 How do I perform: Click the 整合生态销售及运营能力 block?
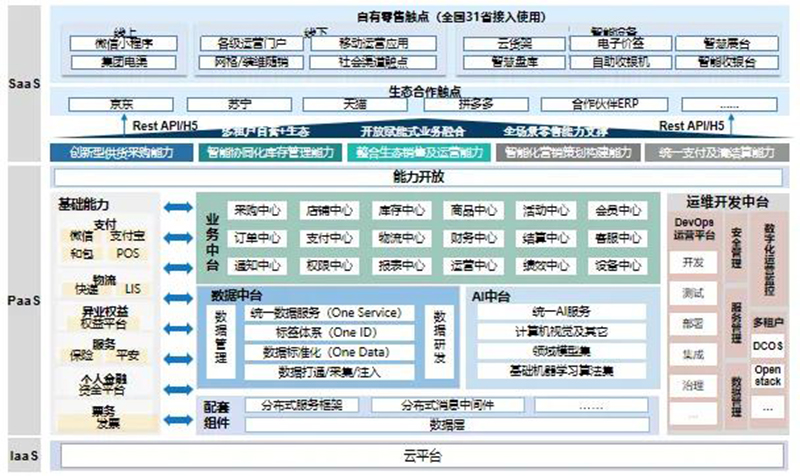tap(419, 153)
